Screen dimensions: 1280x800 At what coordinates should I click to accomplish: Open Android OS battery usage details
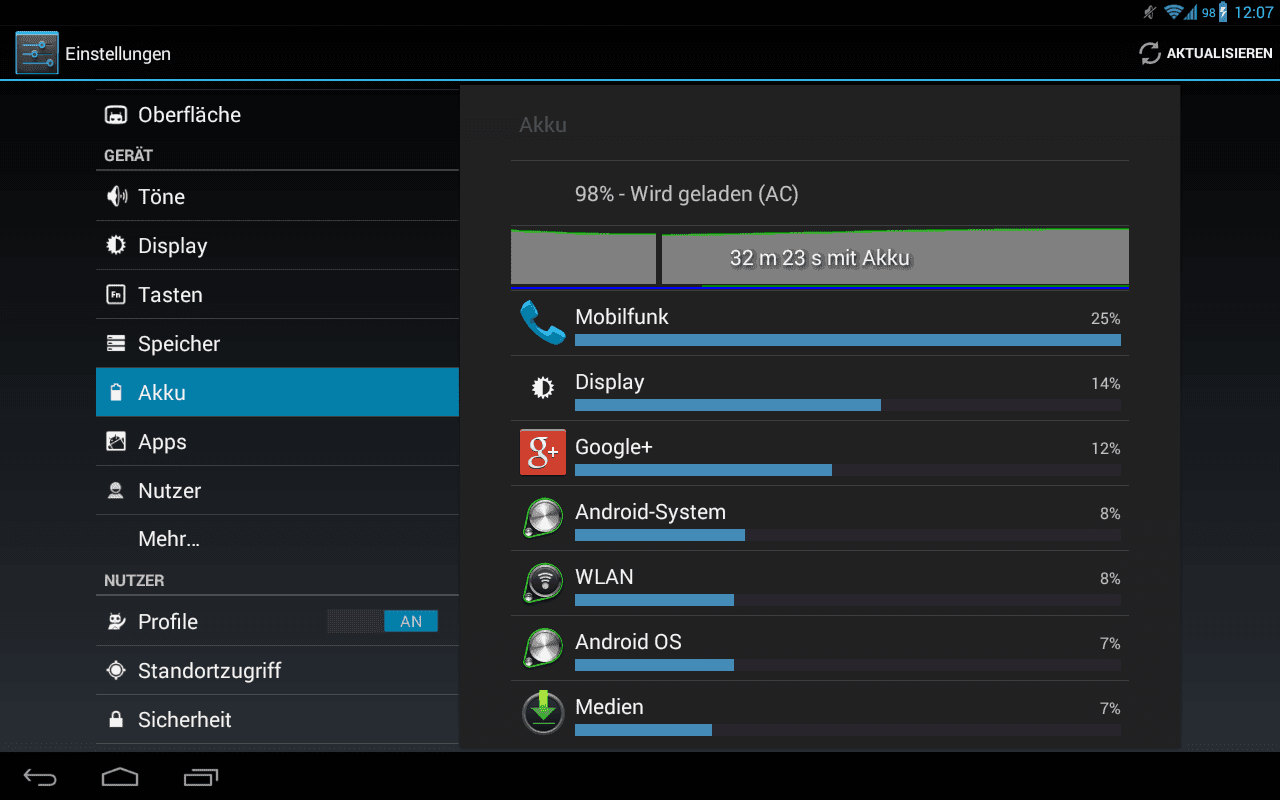820,648
